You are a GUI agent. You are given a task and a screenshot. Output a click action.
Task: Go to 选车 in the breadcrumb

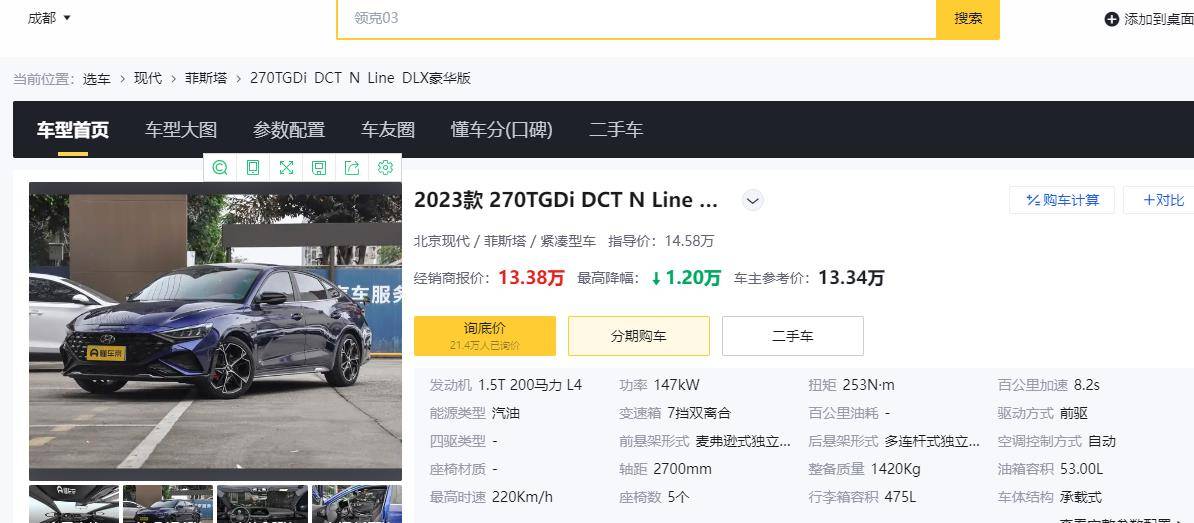[x=97, y=78]
